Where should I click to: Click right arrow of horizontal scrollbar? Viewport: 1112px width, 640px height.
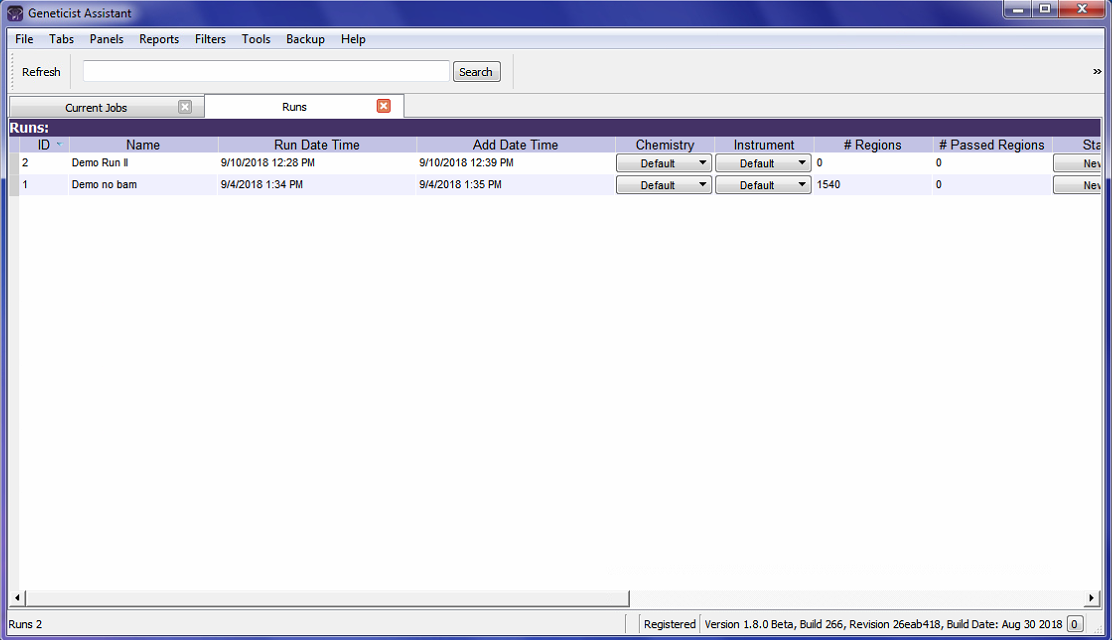[x=1091, y=598]
